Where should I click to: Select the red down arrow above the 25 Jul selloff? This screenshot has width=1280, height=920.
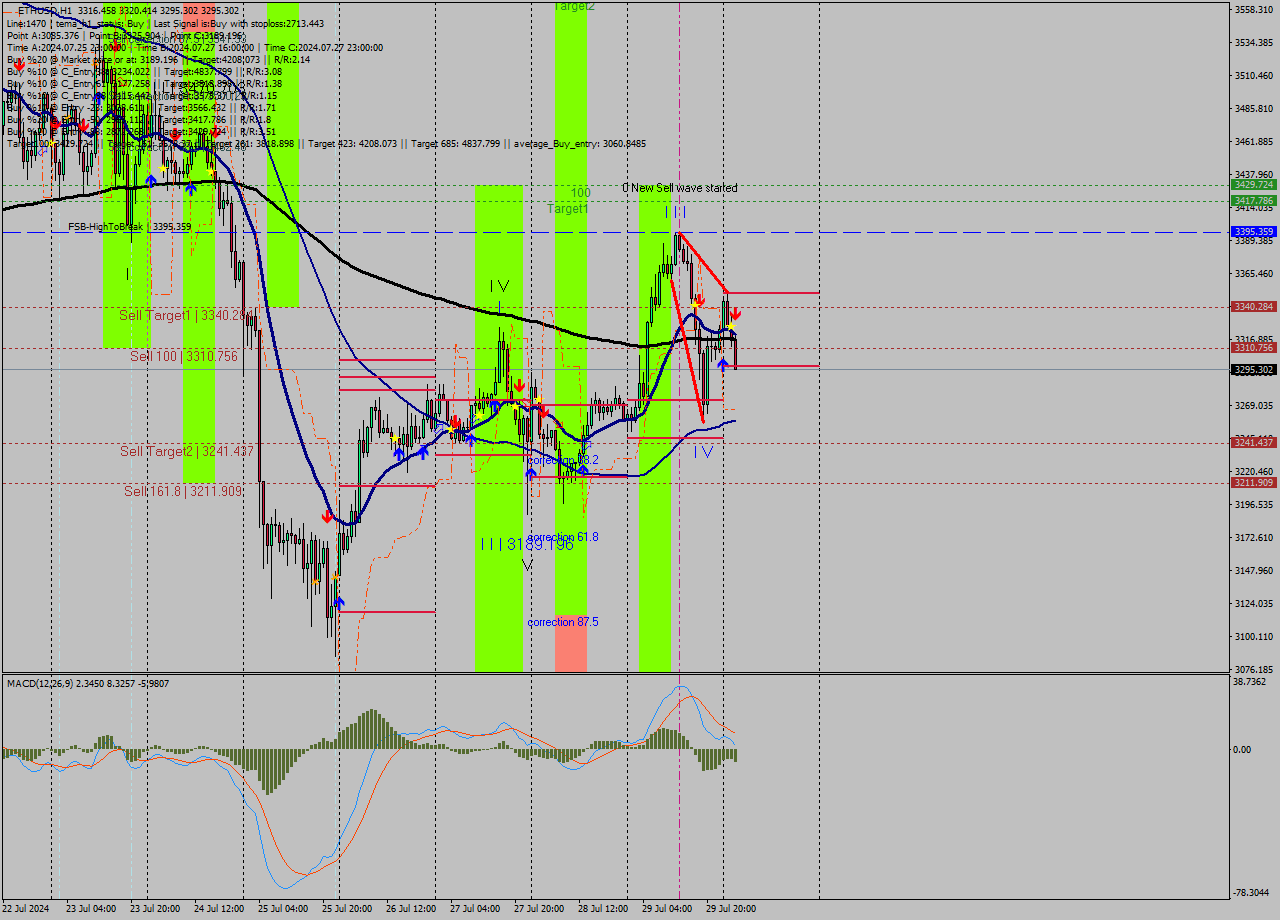[x=328, y=516]
